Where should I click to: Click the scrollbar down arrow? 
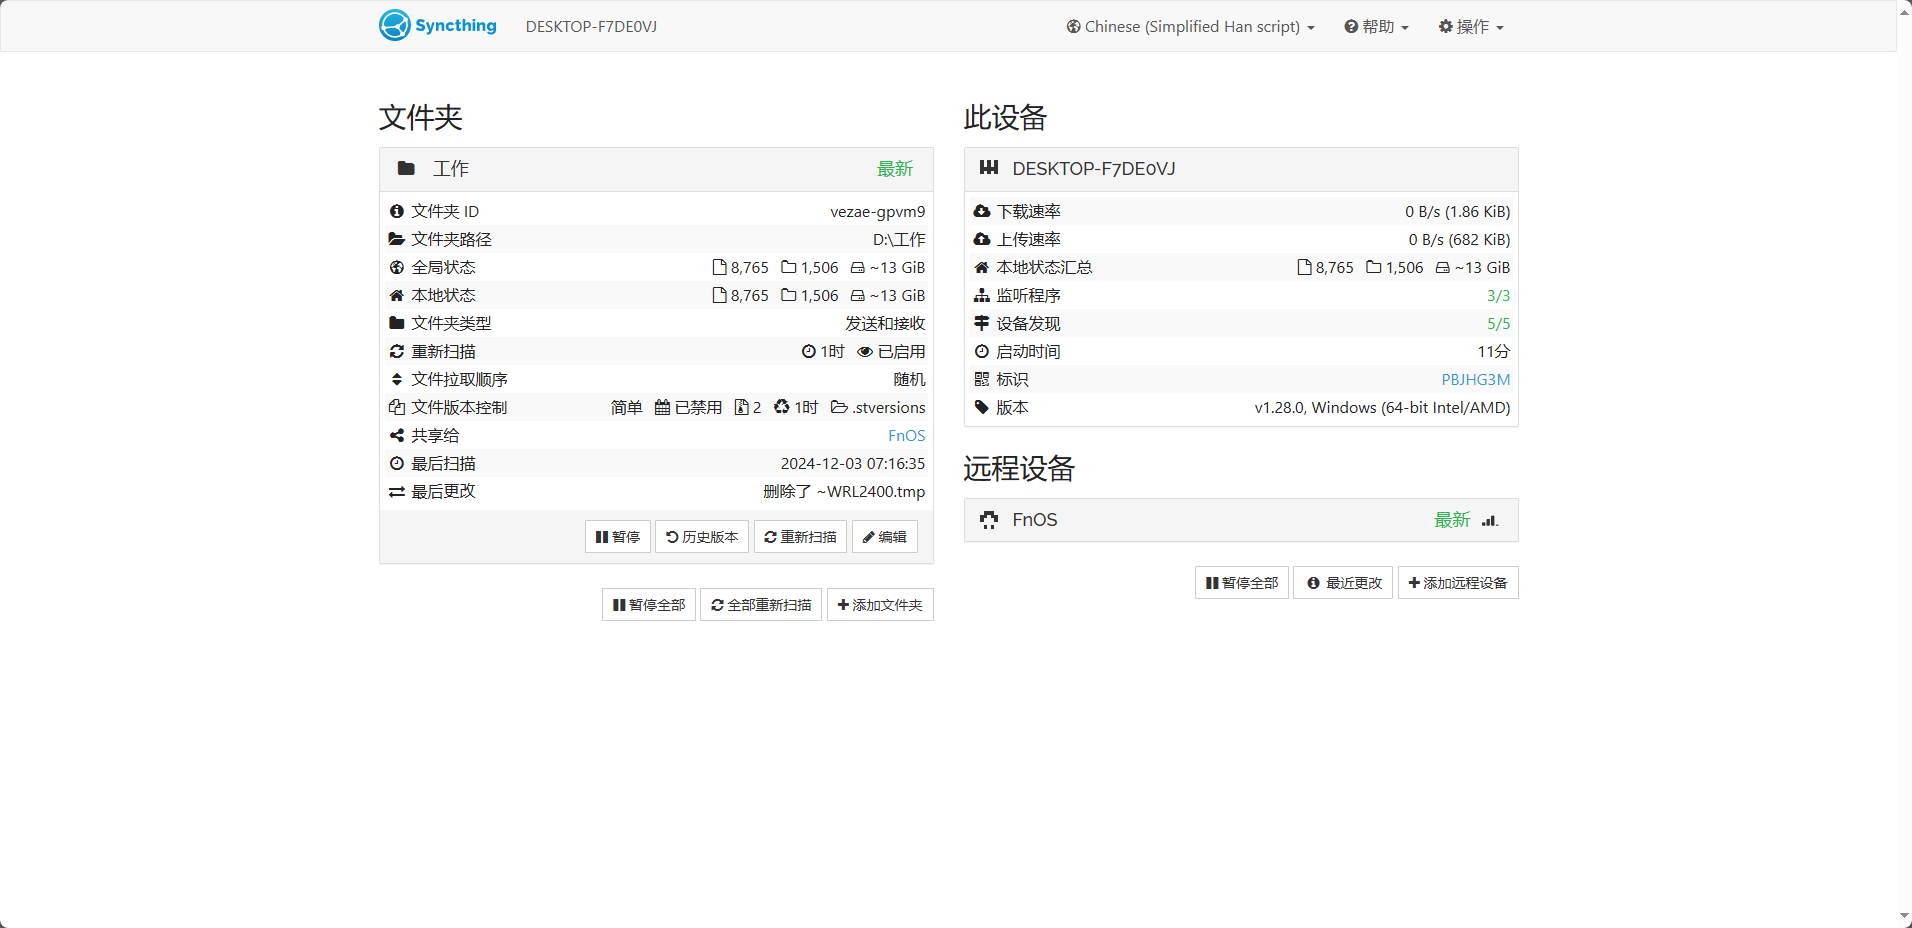click(x=1904, y=918)
